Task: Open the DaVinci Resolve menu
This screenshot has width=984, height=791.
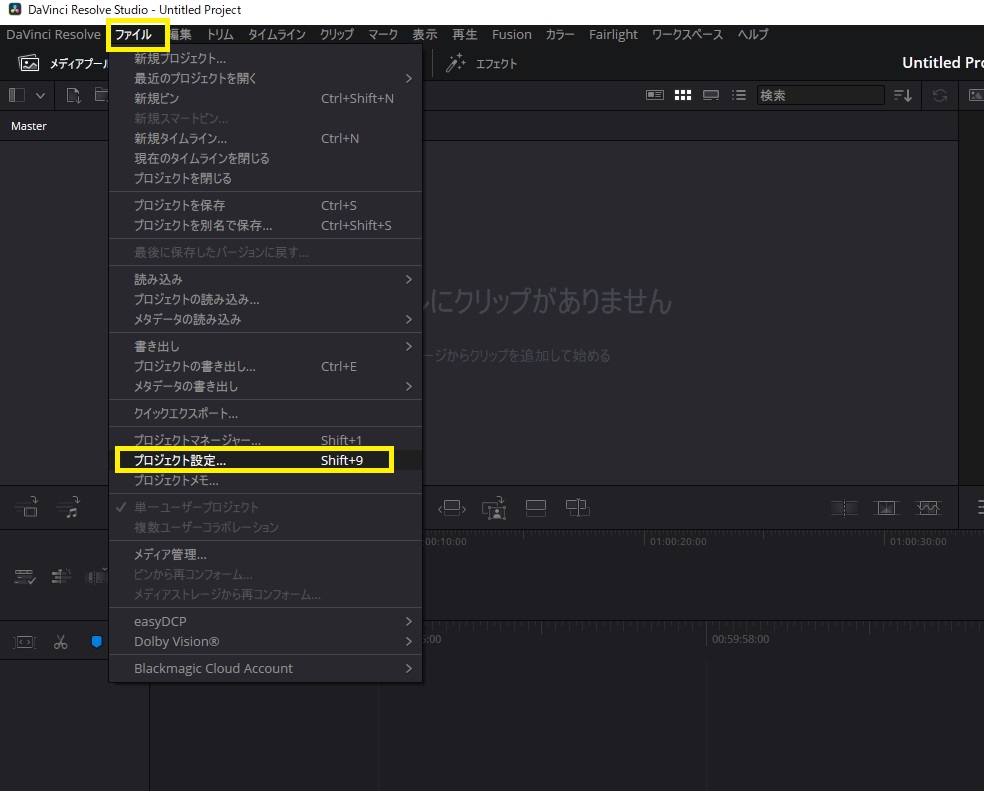Action: pos(53,35)
